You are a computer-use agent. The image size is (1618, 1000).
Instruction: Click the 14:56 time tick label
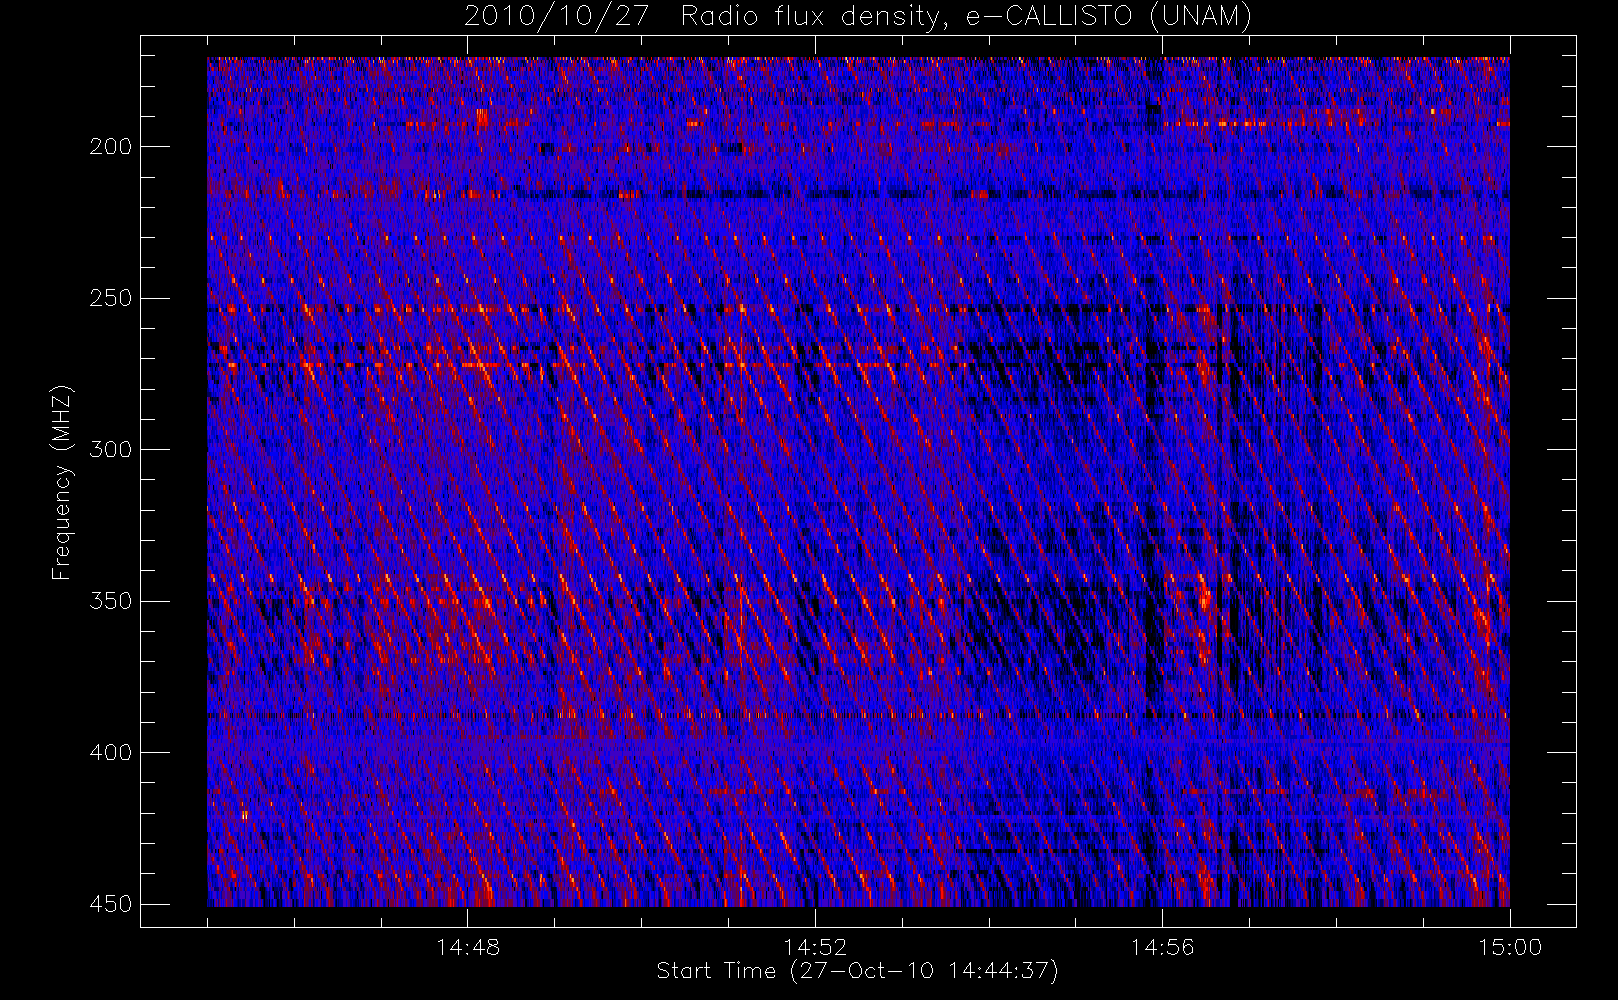point(1162,947)
